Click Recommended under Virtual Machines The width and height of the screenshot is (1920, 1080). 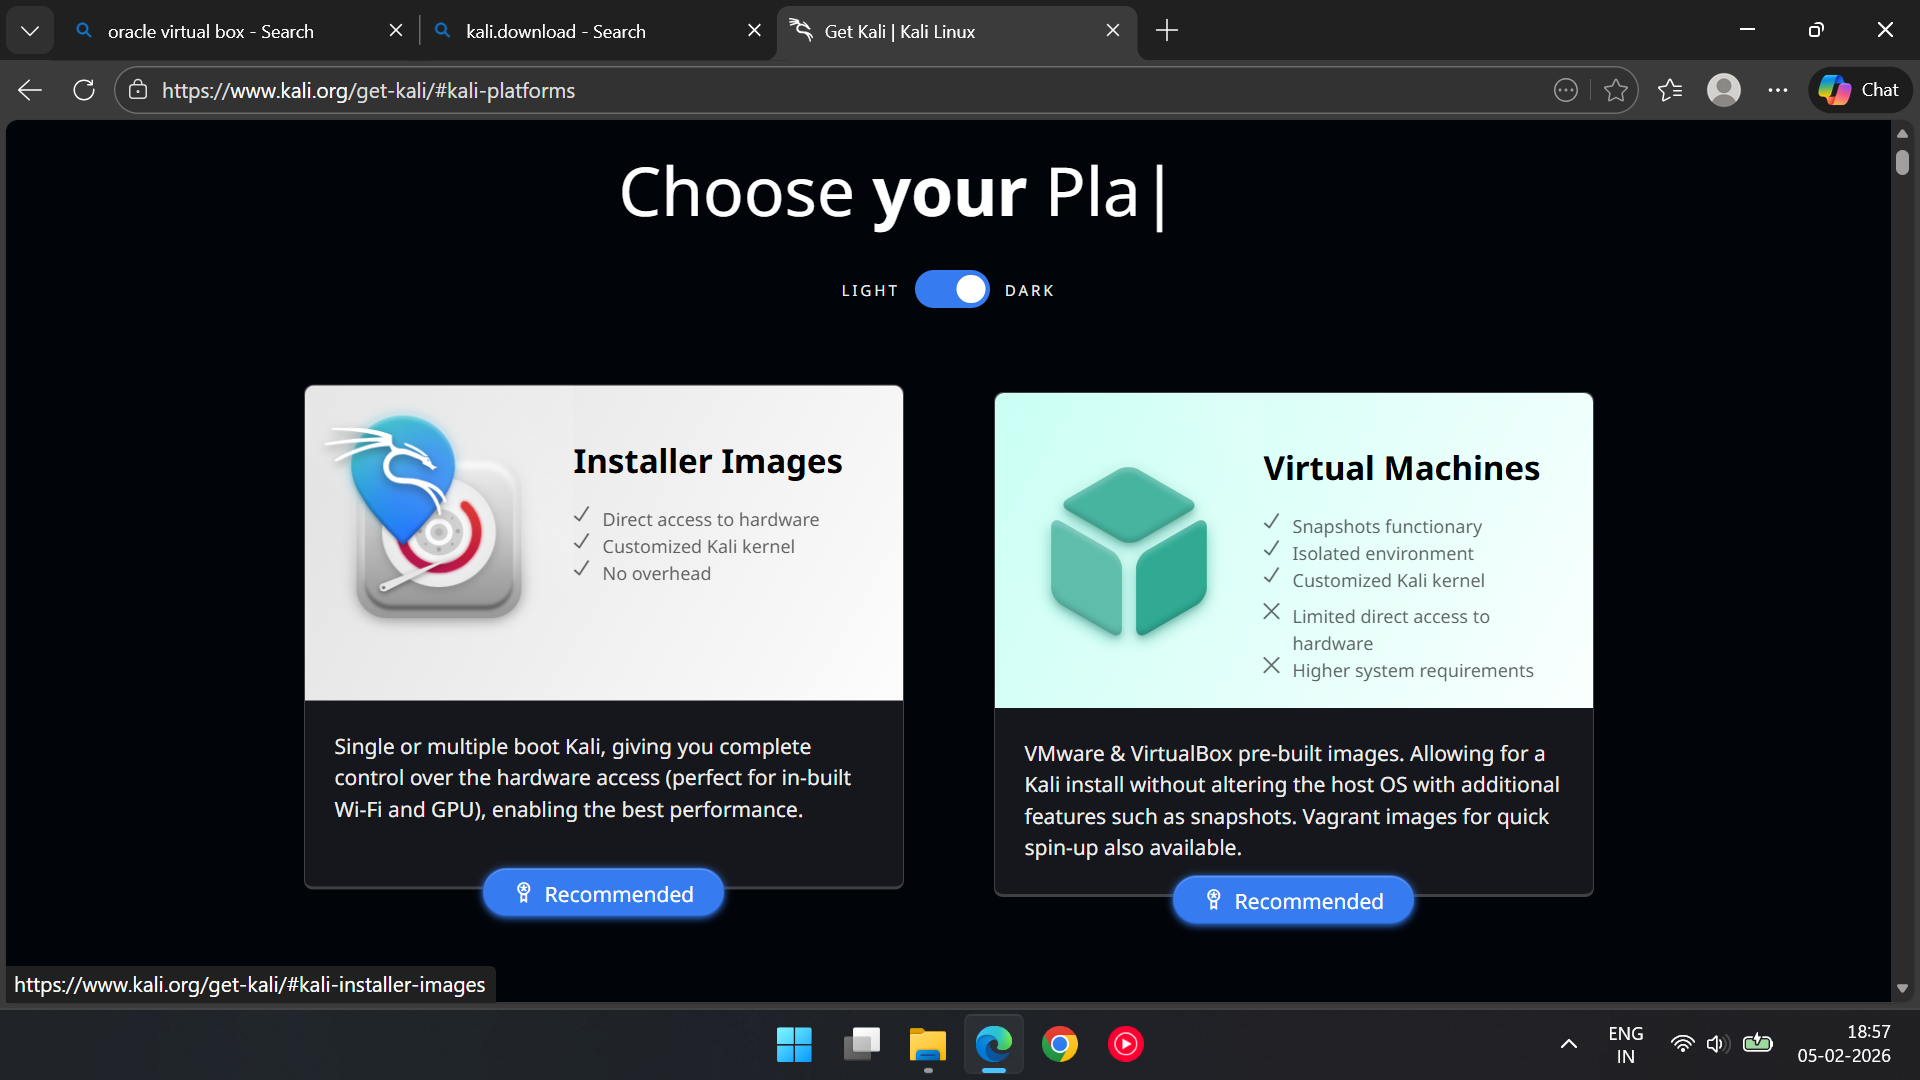(x=1293, y=900)
